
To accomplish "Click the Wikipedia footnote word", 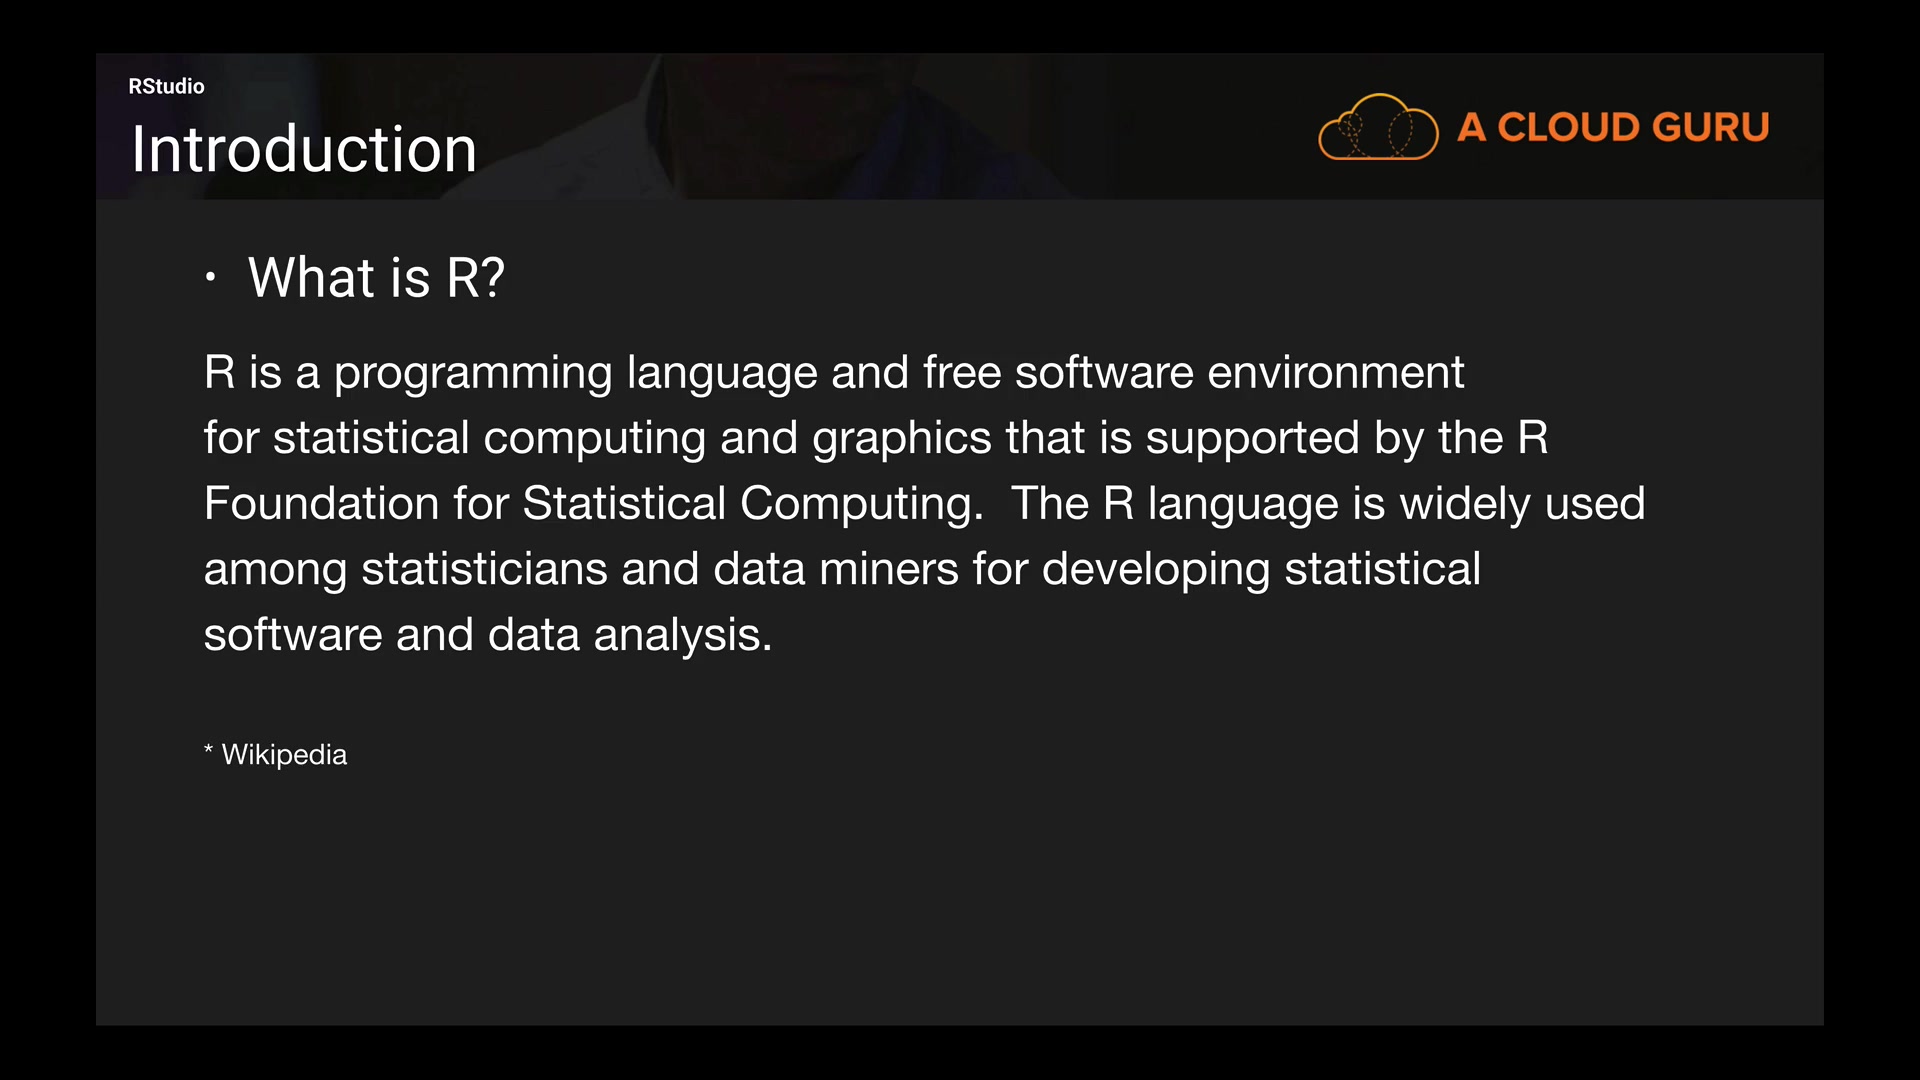I will [x=284, y=754].
